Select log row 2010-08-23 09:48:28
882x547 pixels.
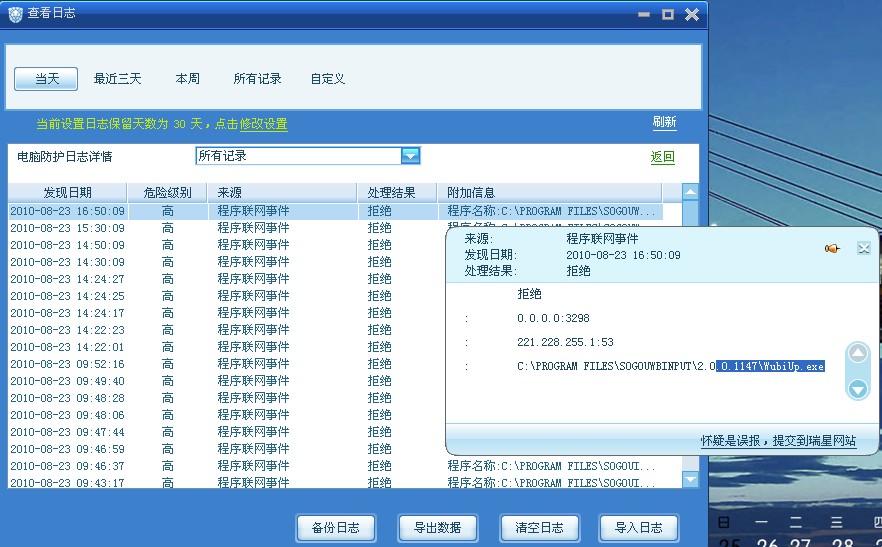coord(226,398)
